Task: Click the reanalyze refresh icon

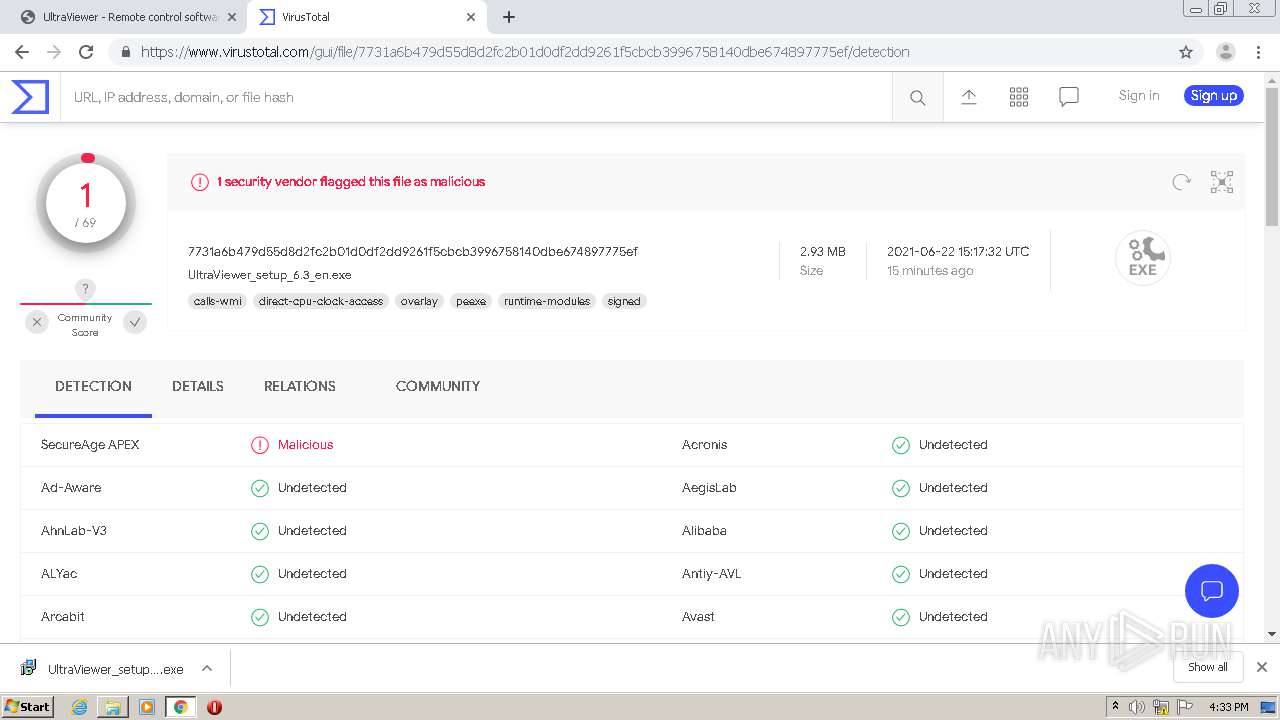Action: pyautogui.click(x=1182, y=182)
